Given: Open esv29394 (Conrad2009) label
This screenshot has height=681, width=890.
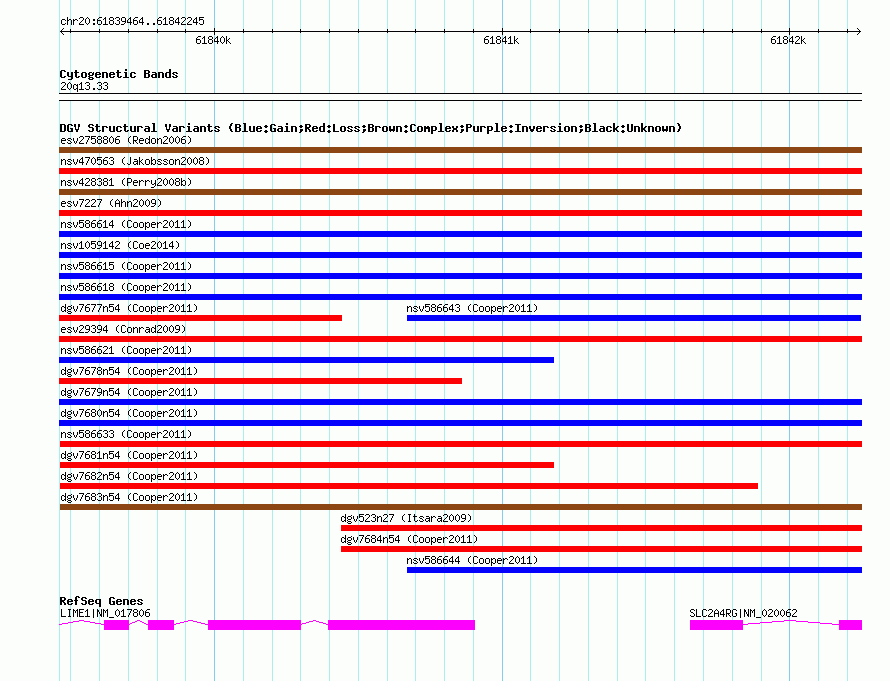Looking at the screenshot, I should pyautogui.click(x=123, y=329).
